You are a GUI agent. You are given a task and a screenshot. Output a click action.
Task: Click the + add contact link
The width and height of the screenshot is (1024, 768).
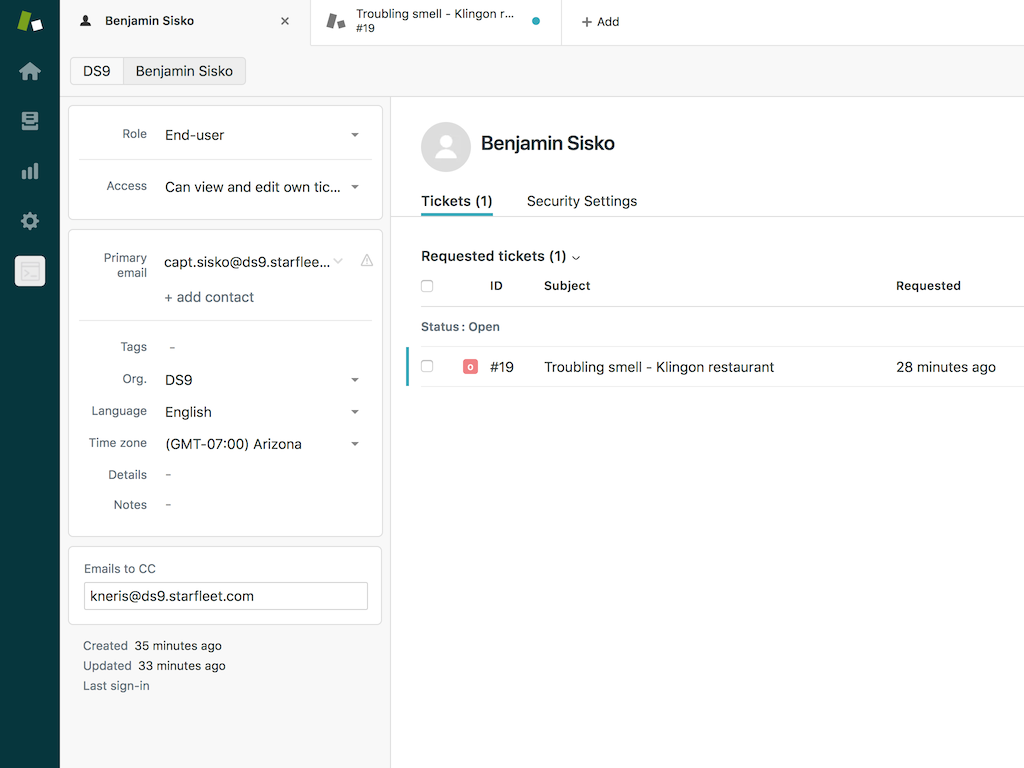pyautogui.click(x=209, y=297)
